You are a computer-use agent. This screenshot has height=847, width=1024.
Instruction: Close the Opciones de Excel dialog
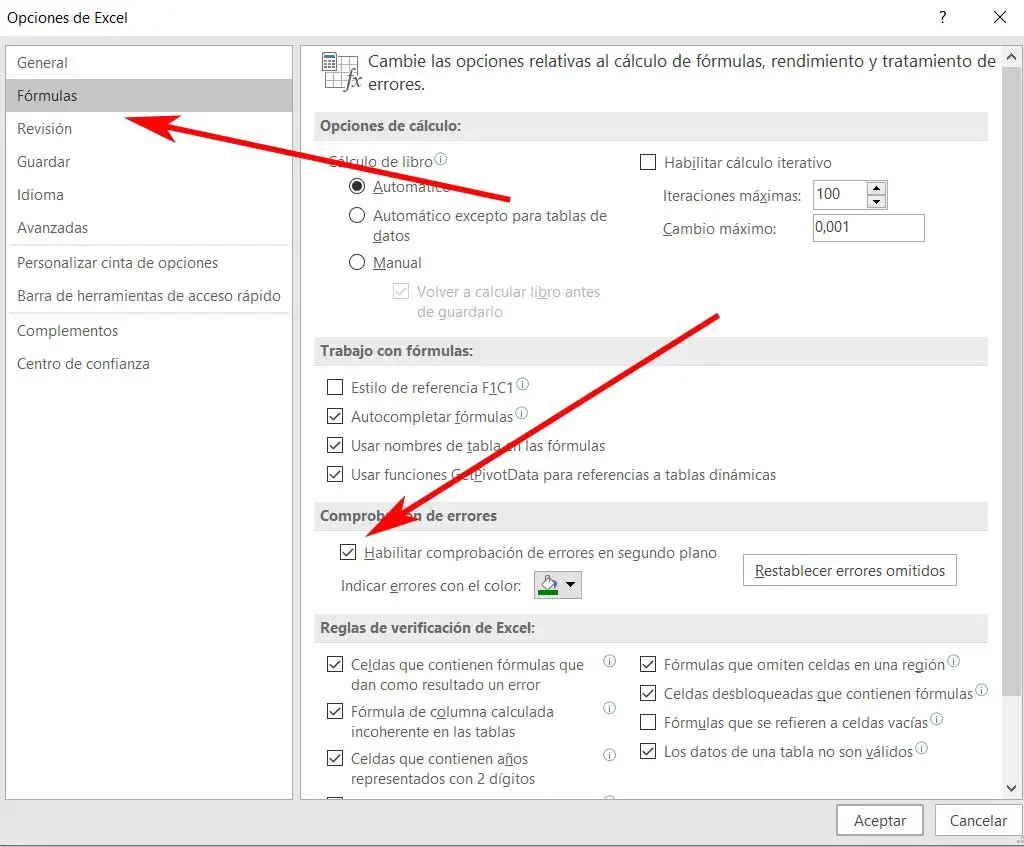click(1000, 18)
